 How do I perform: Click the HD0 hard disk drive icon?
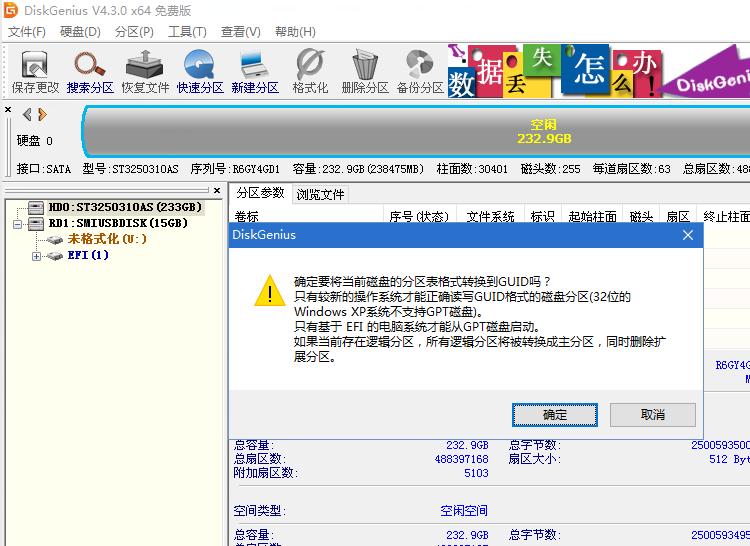point(35,207)
